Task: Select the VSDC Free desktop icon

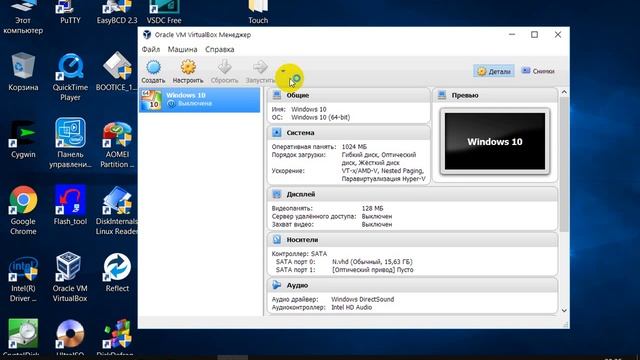Action: click(x=164, y=12)
